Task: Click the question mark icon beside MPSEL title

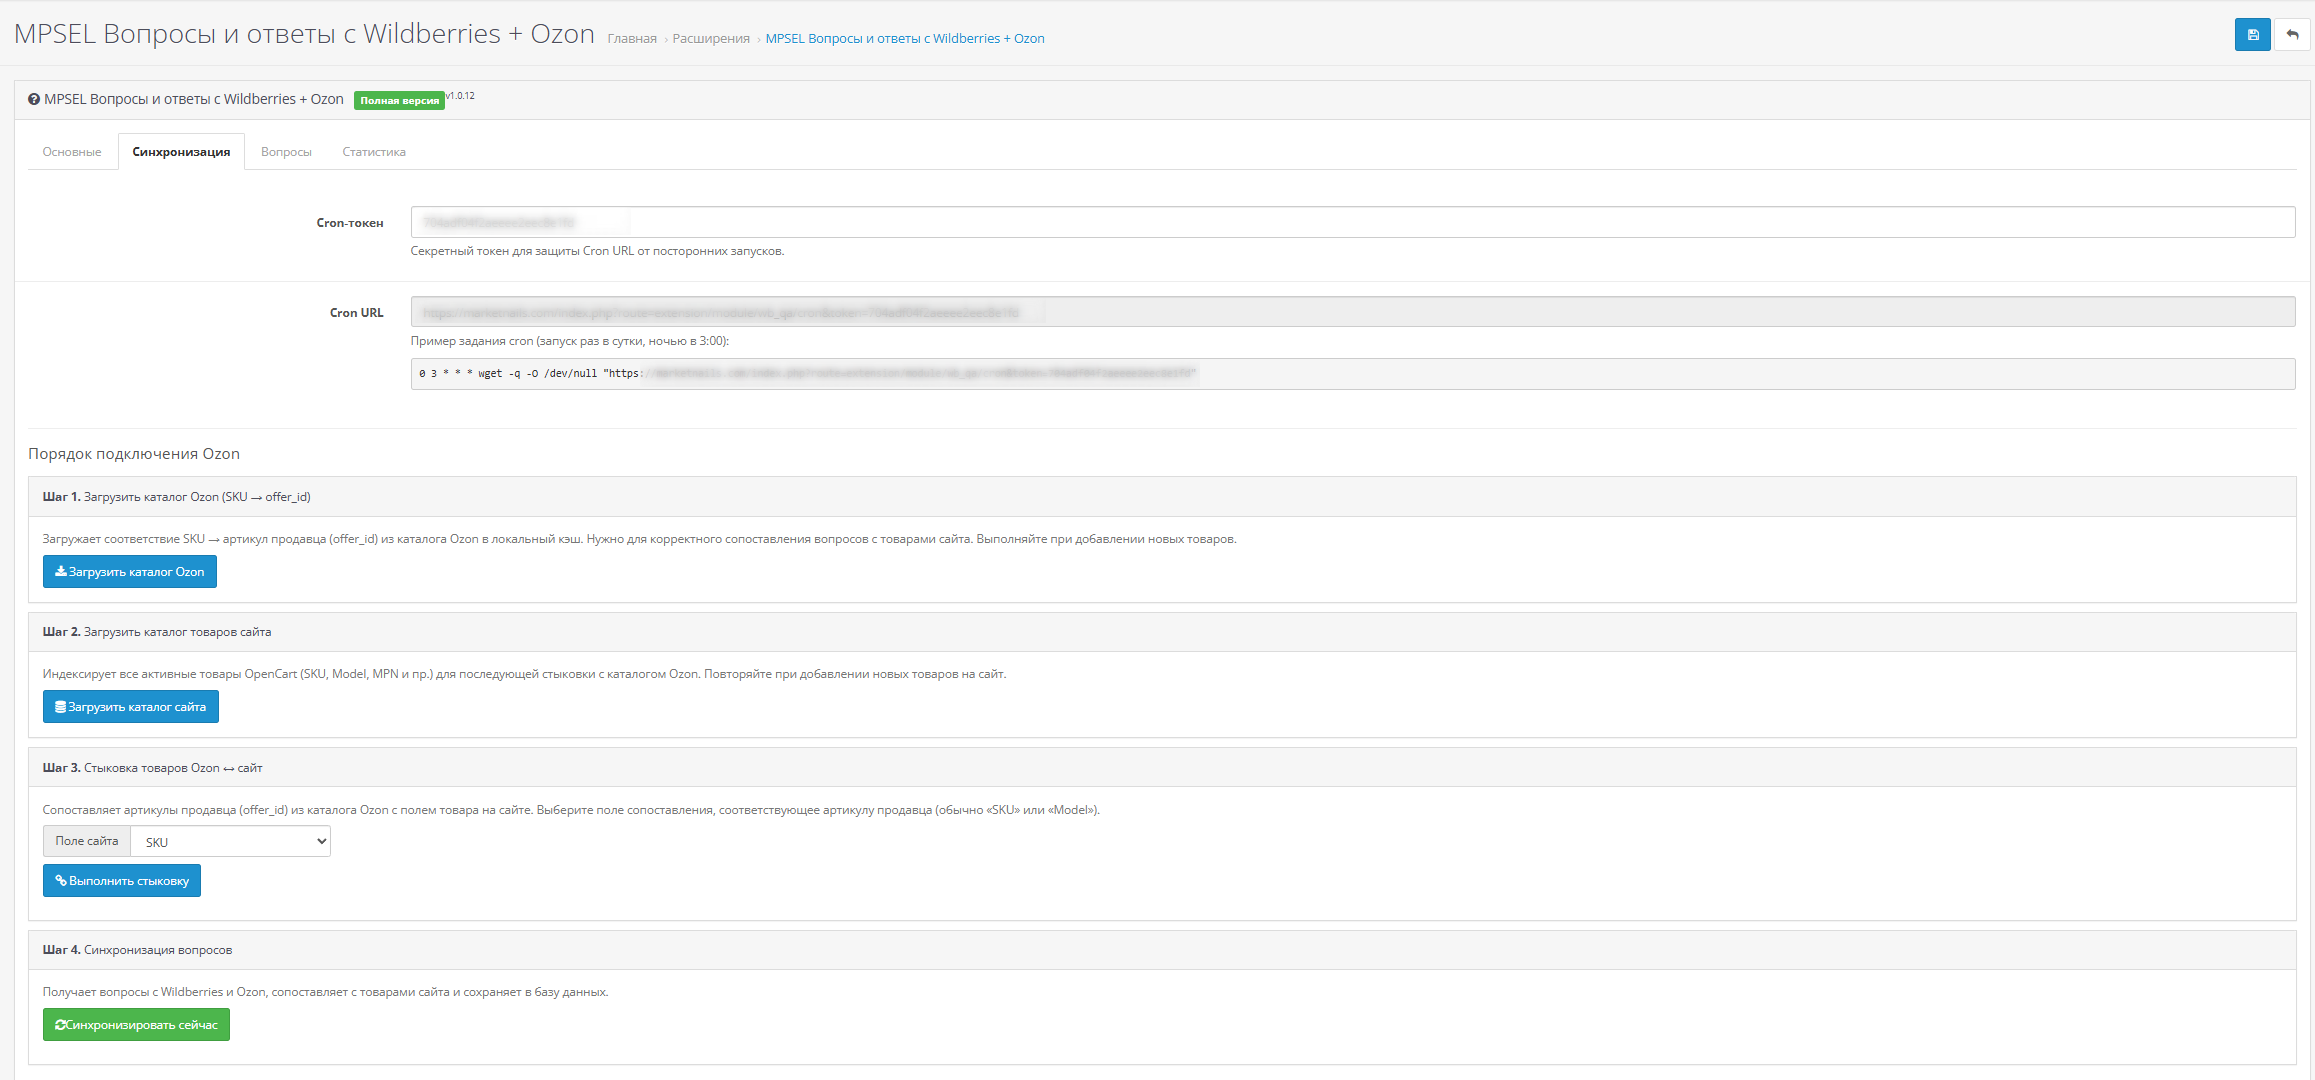Action: 34,99
